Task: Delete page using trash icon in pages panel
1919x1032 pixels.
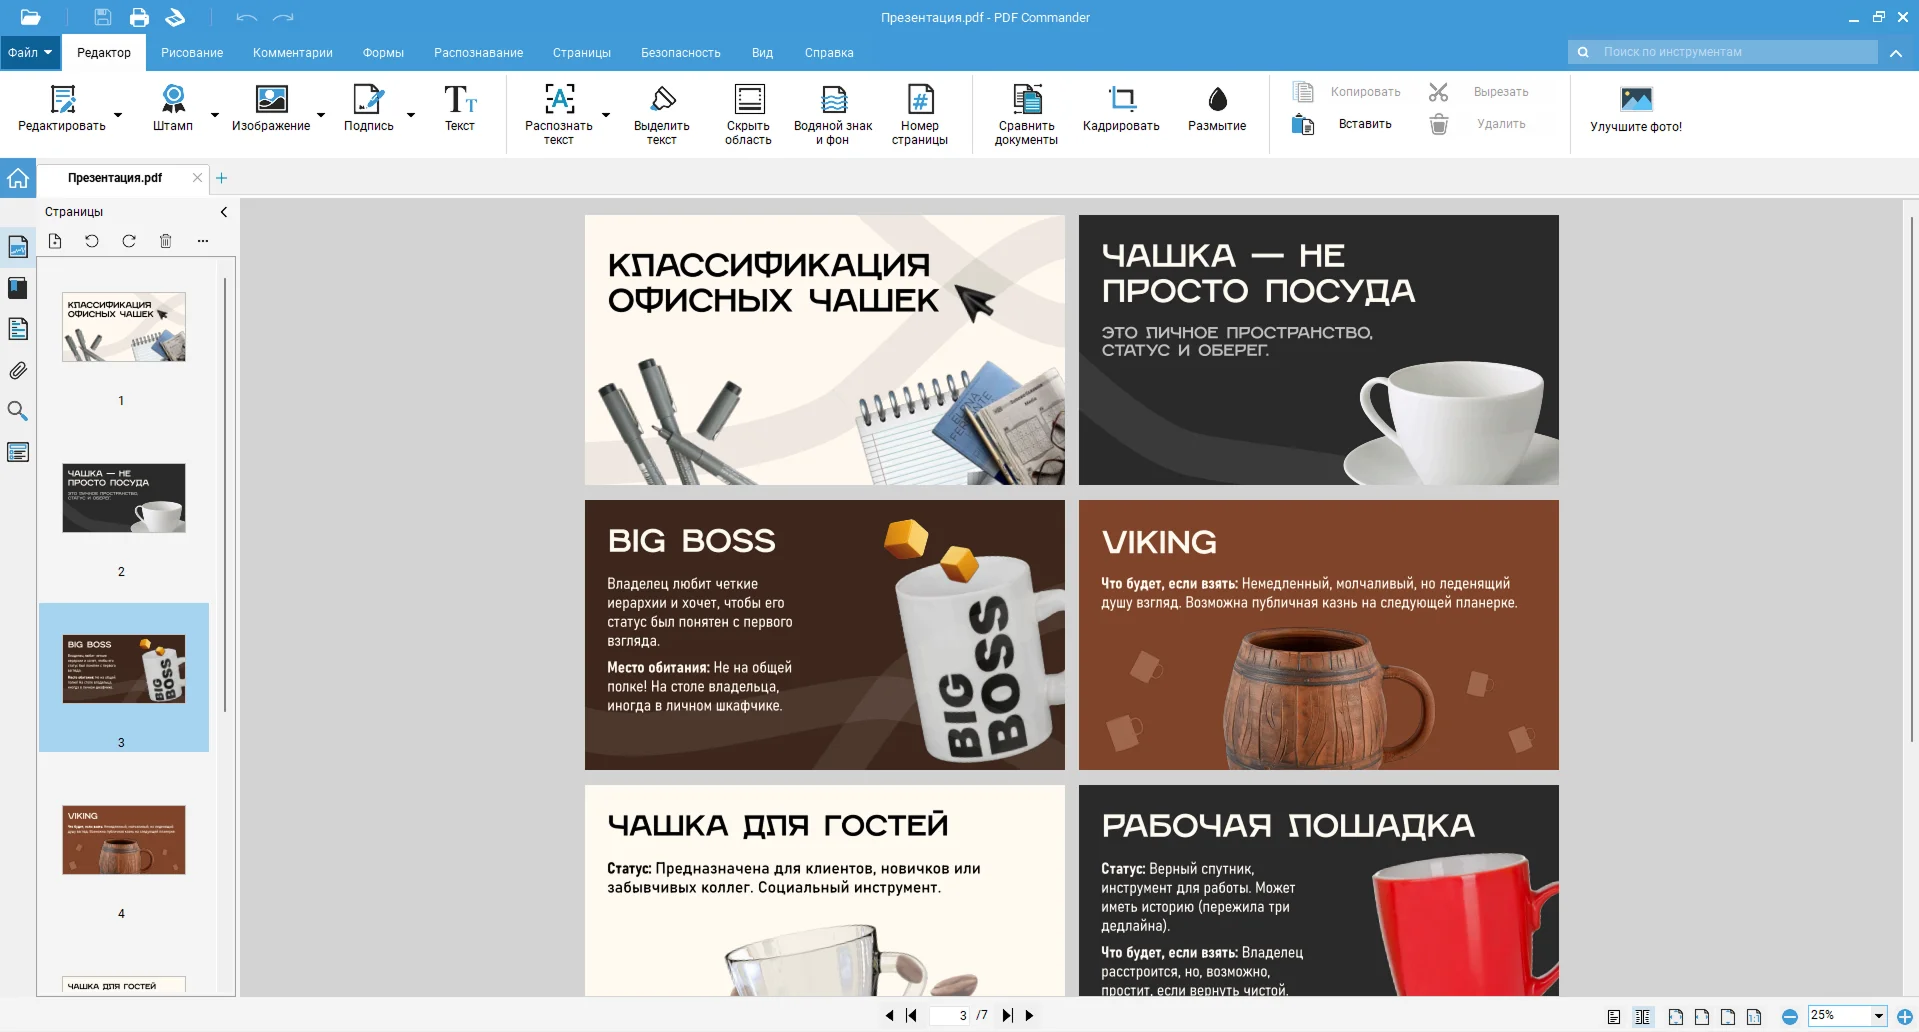Action: pos(166,241)
